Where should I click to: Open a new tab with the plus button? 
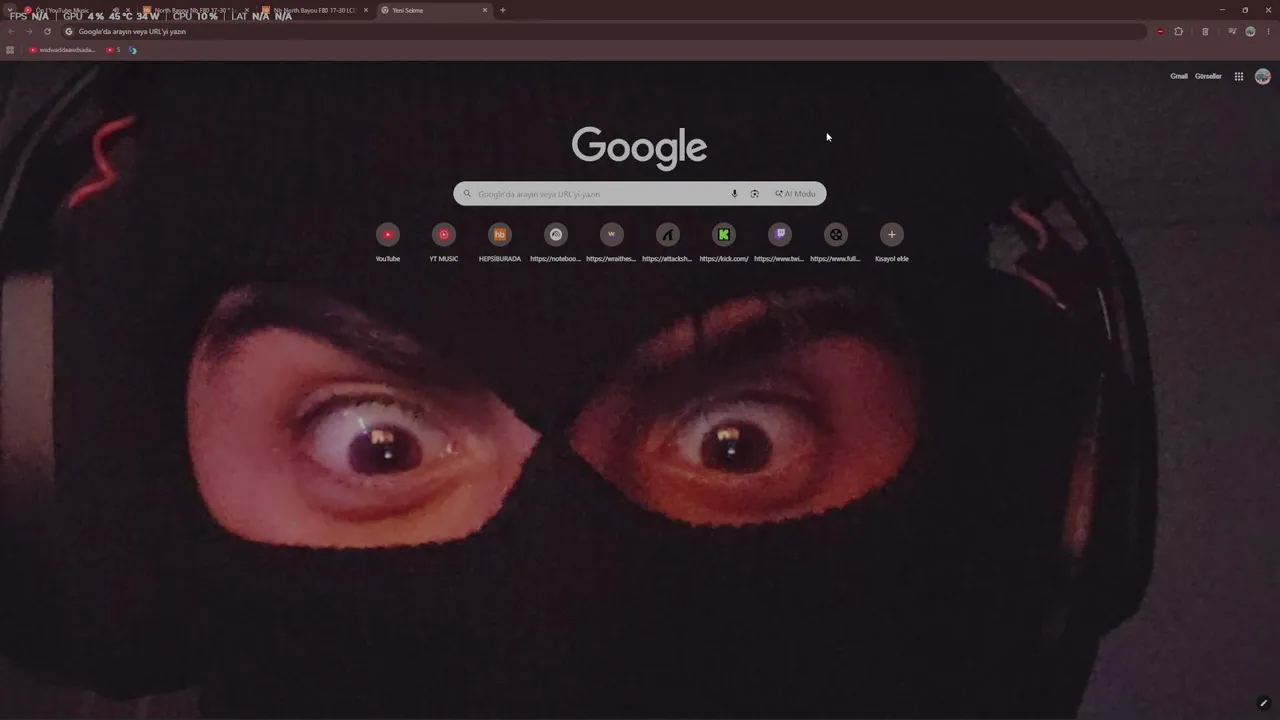[x=503, y=10]
